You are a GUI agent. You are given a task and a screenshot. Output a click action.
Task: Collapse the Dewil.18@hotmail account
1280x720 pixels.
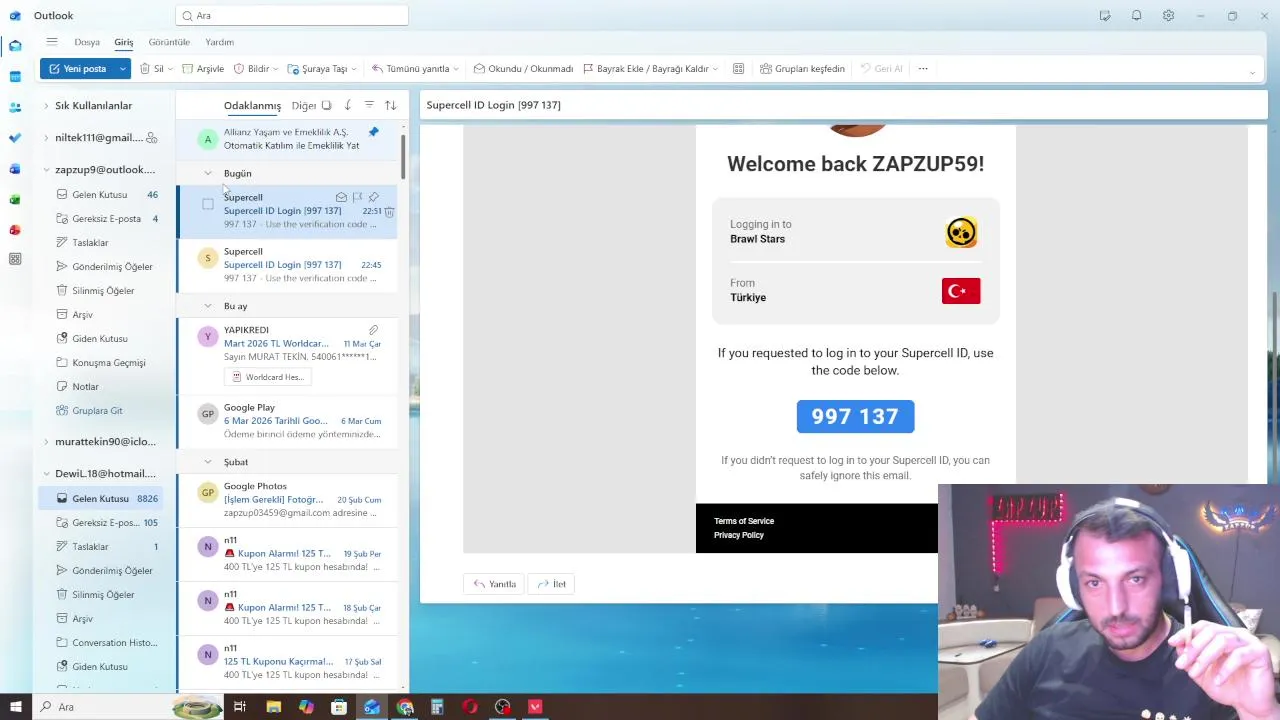click(46, 474)
